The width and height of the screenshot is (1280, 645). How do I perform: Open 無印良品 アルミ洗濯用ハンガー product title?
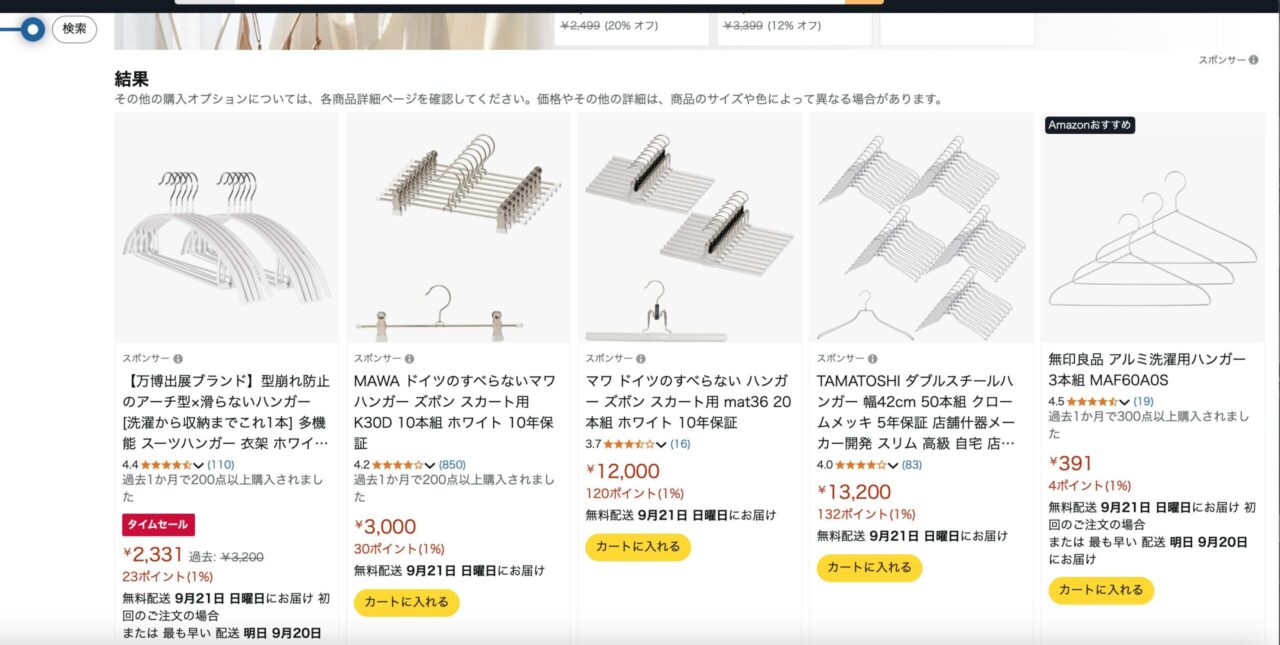pyautogui.click(x=1147, y=370)
